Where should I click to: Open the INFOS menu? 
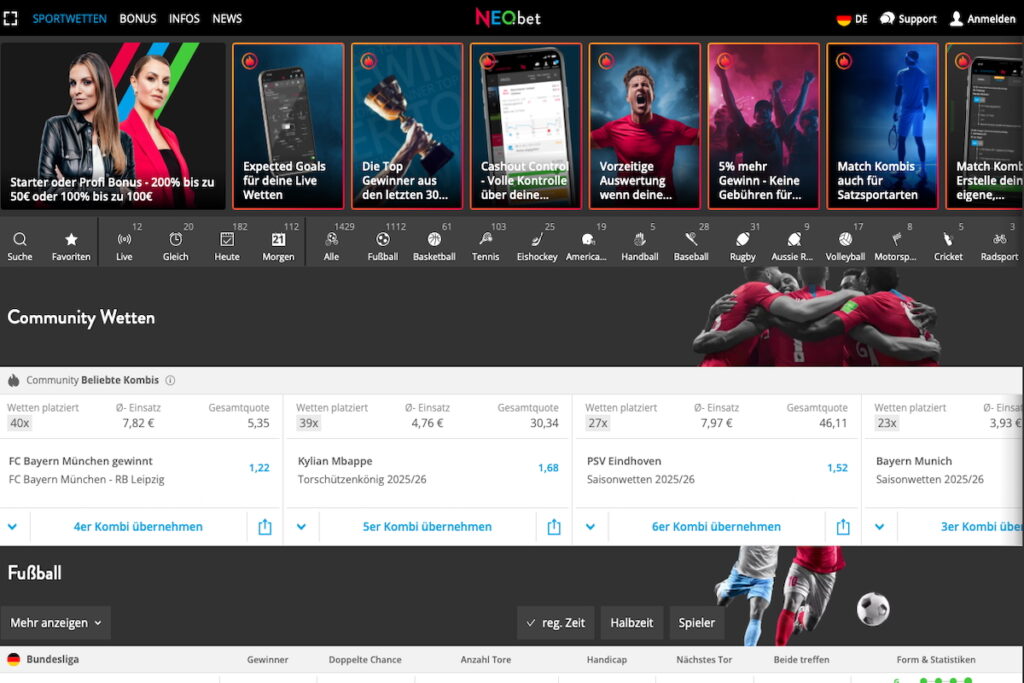click(184, 19)
